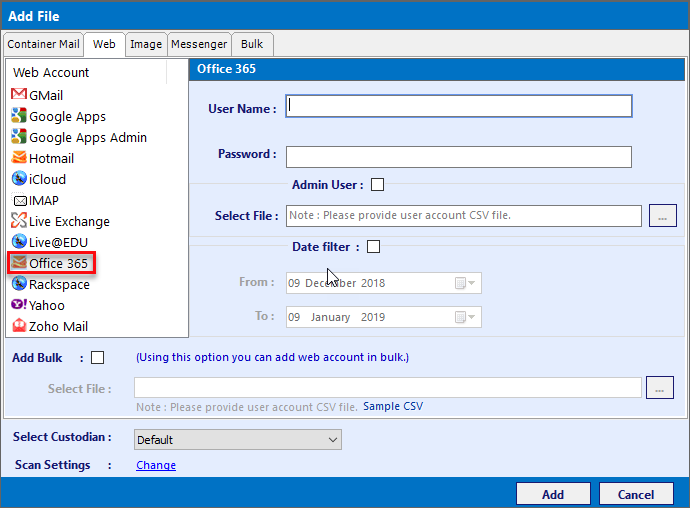Switch to the Web tab
The height and width of the screenshot is (508, 690).
(x=104, y=44)
